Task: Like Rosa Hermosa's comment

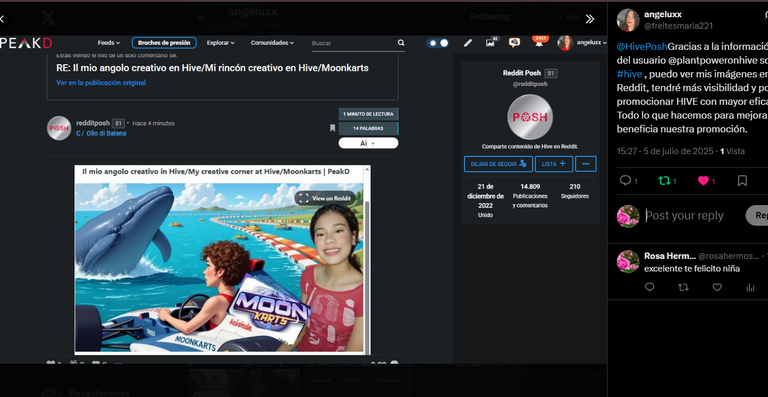Action: point(717,287)
